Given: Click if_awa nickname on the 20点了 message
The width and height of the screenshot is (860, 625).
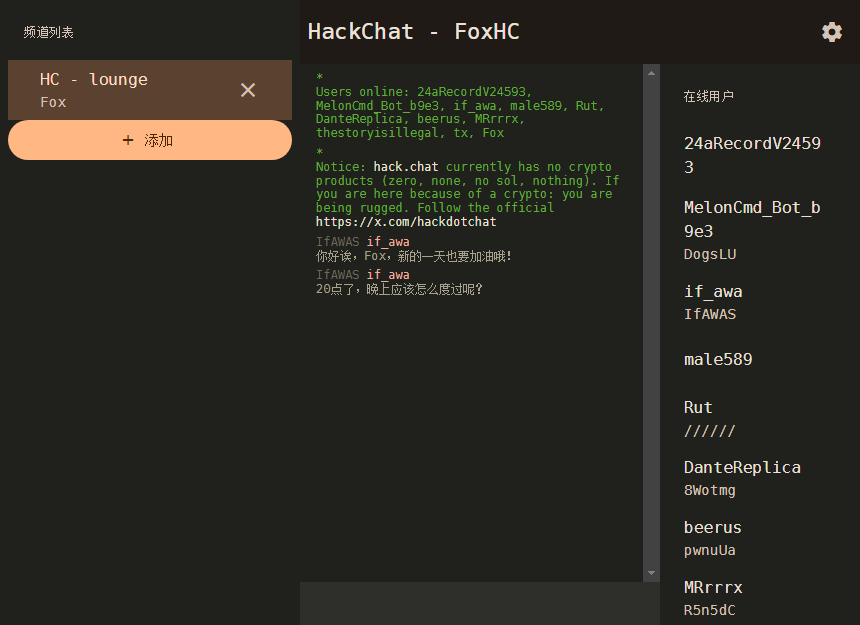Looking at the screenshot, I should [388, 275].
